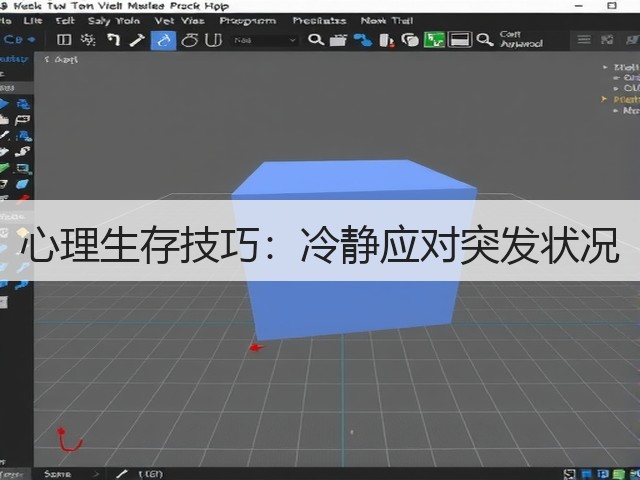Click the hamburger lines icon at top right
The height and width of the screenshot is (480, 640).
pos(584,40)
